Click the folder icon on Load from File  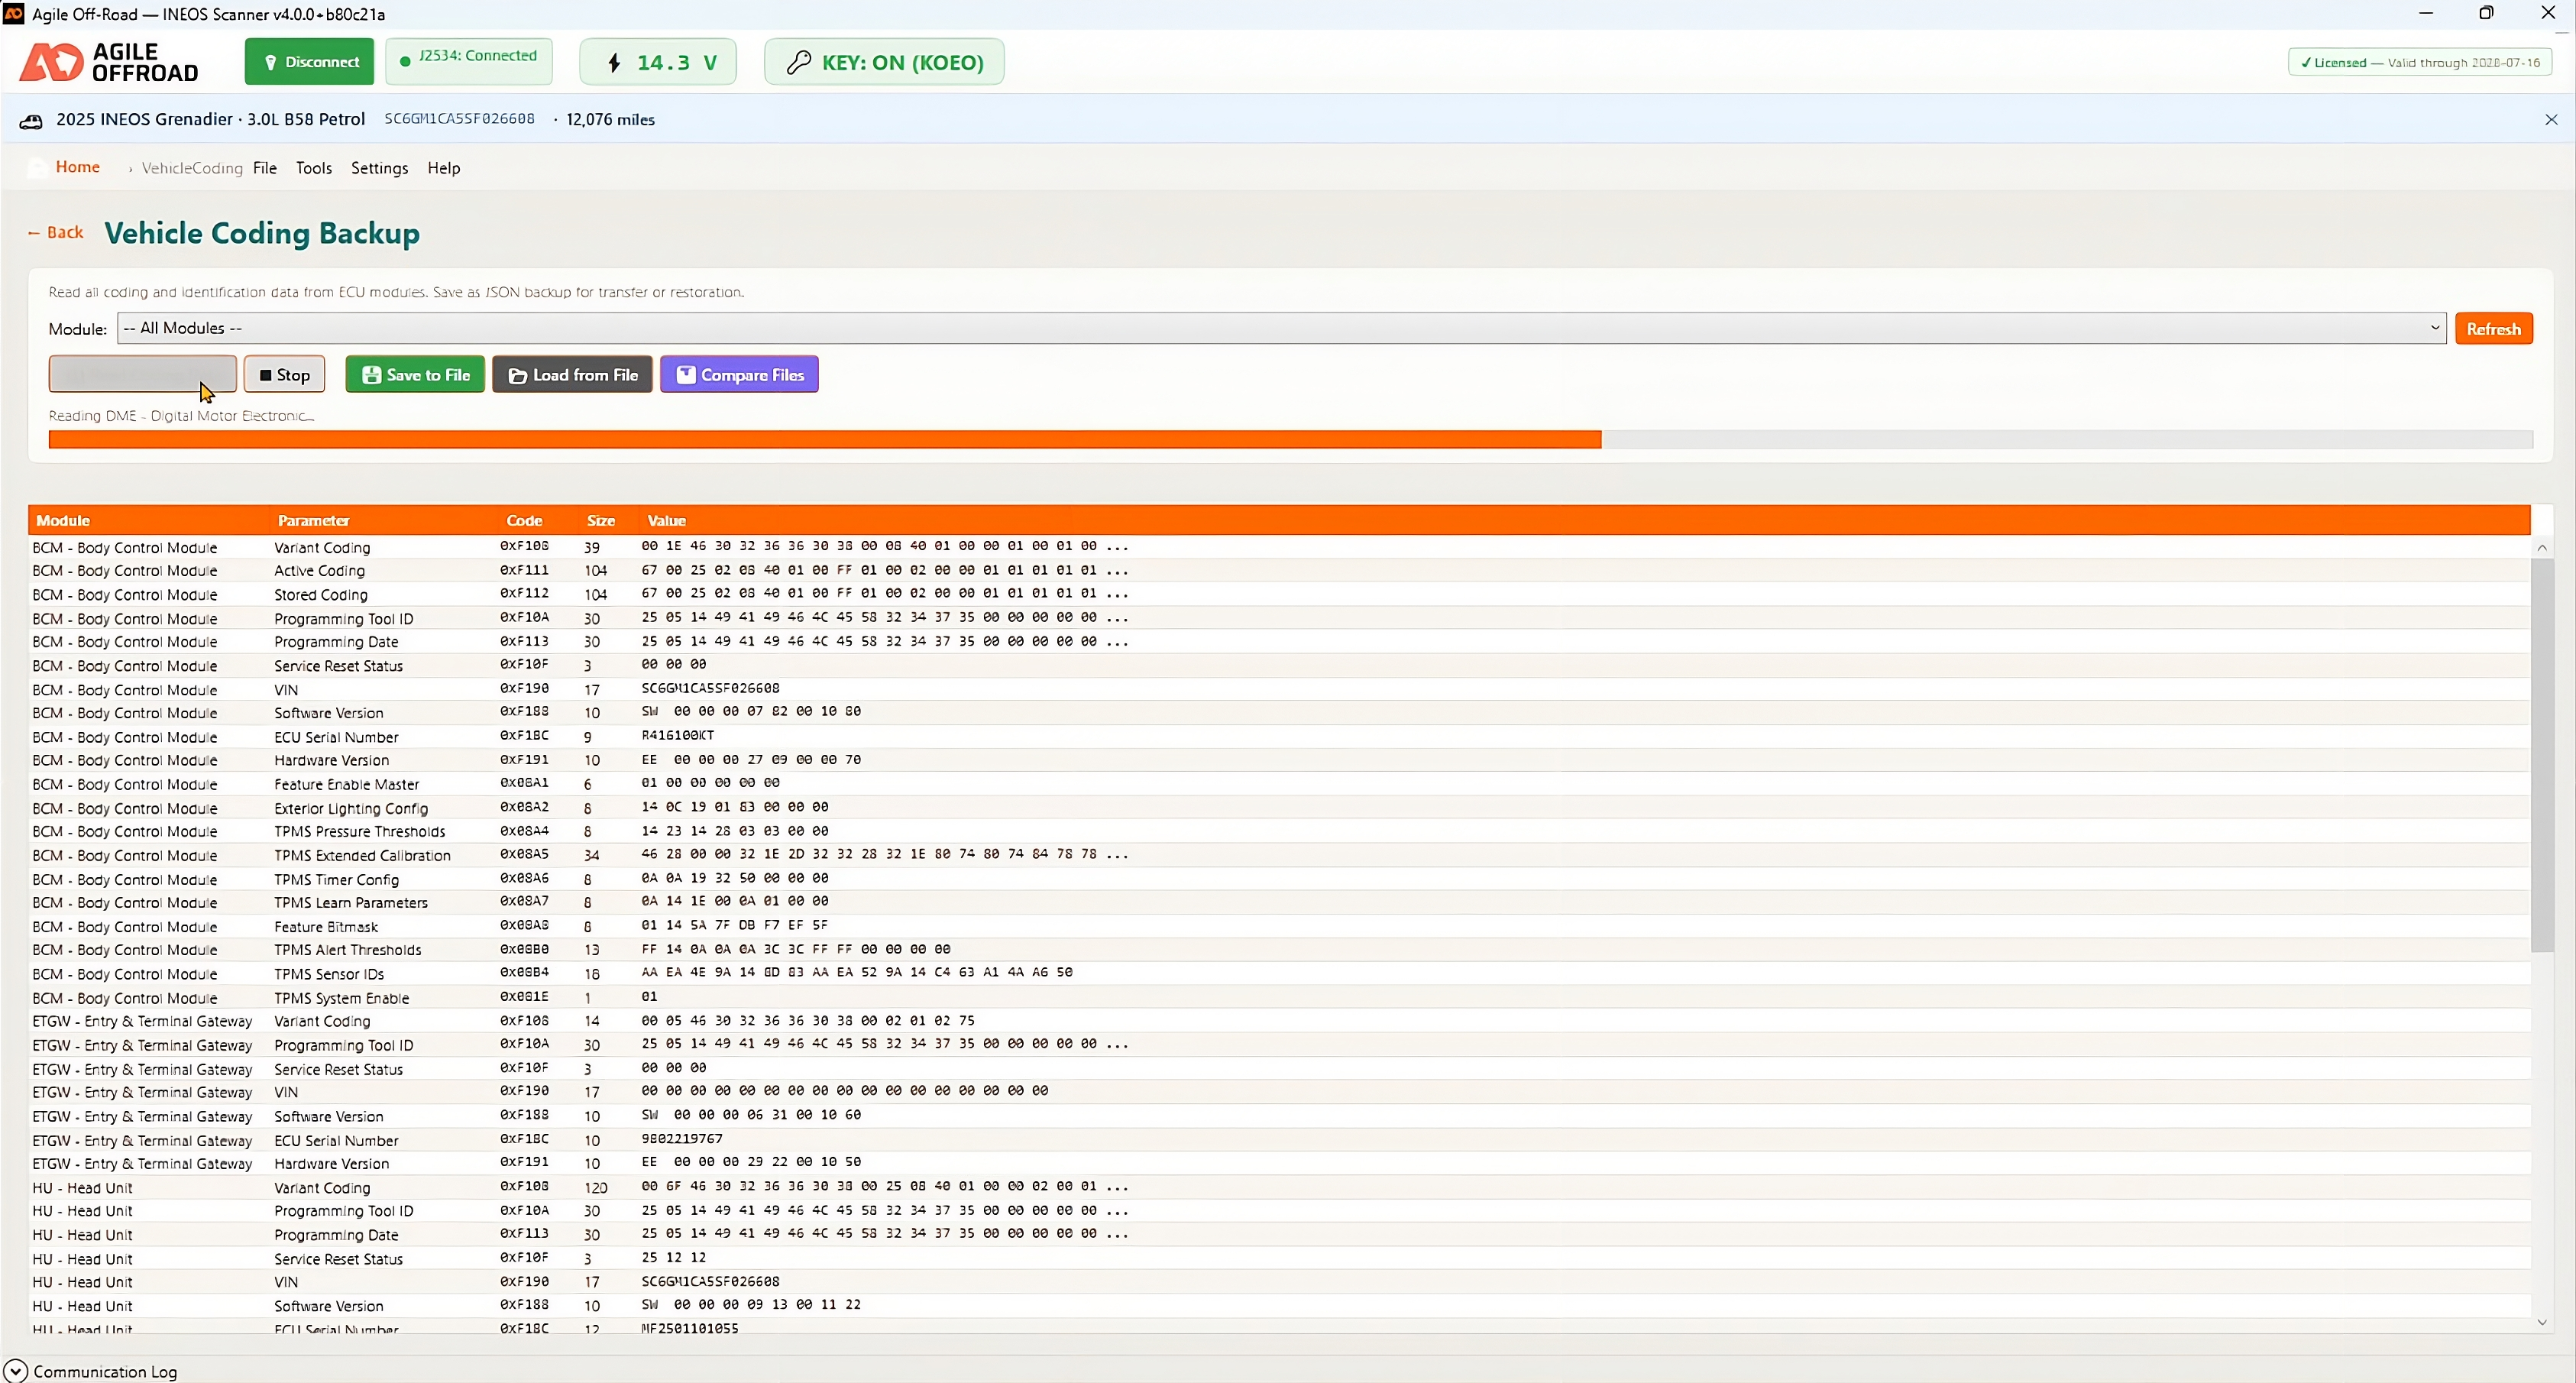(x=518, y=376)
